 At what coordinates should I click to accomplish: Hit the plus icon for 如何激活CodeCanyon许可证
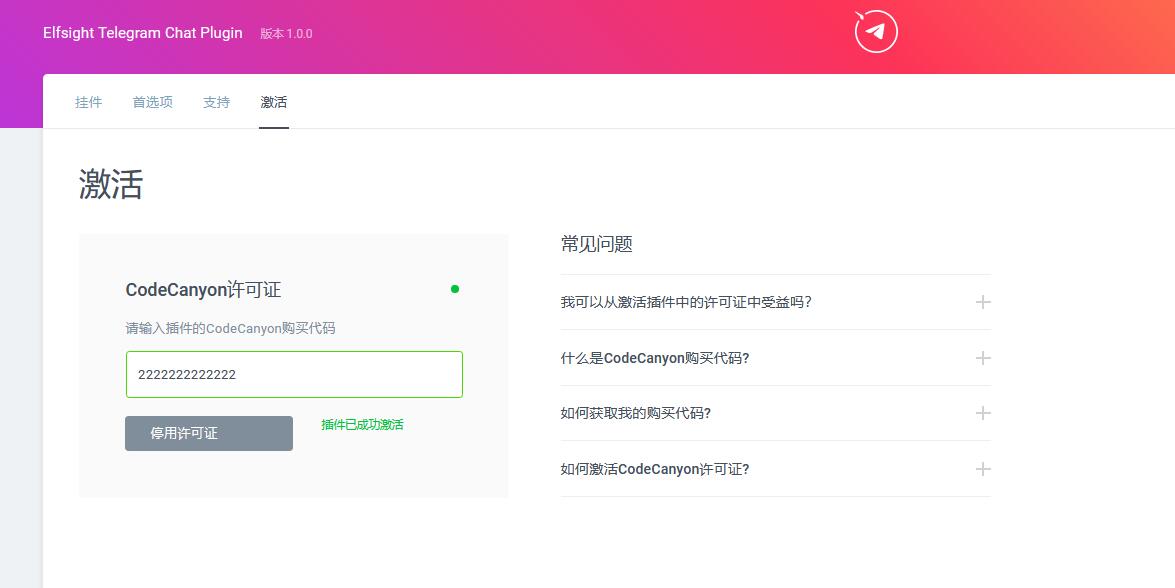[x=982, y=469]
